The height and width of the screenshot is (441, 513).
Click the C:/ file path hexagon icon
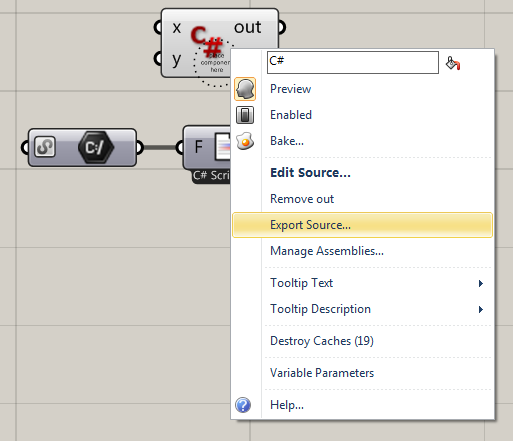coord(96,147)
